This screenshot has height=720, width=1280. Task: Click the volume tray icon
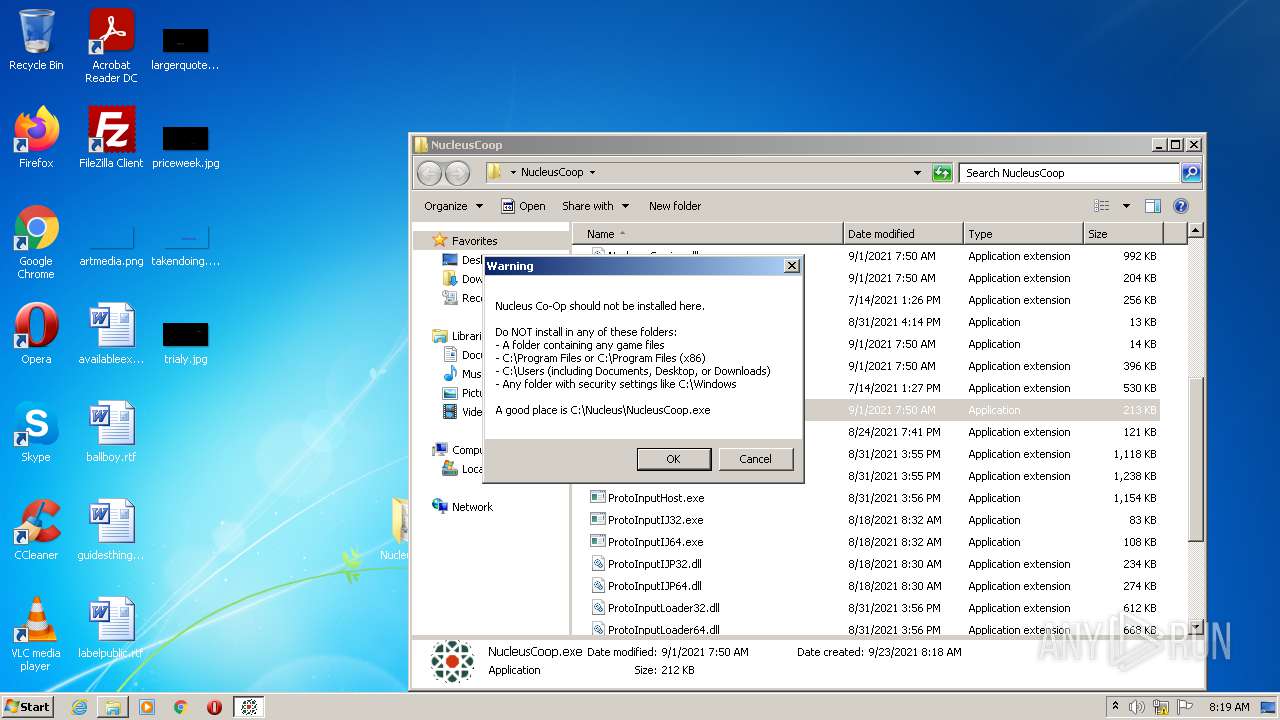[1137, 707]
